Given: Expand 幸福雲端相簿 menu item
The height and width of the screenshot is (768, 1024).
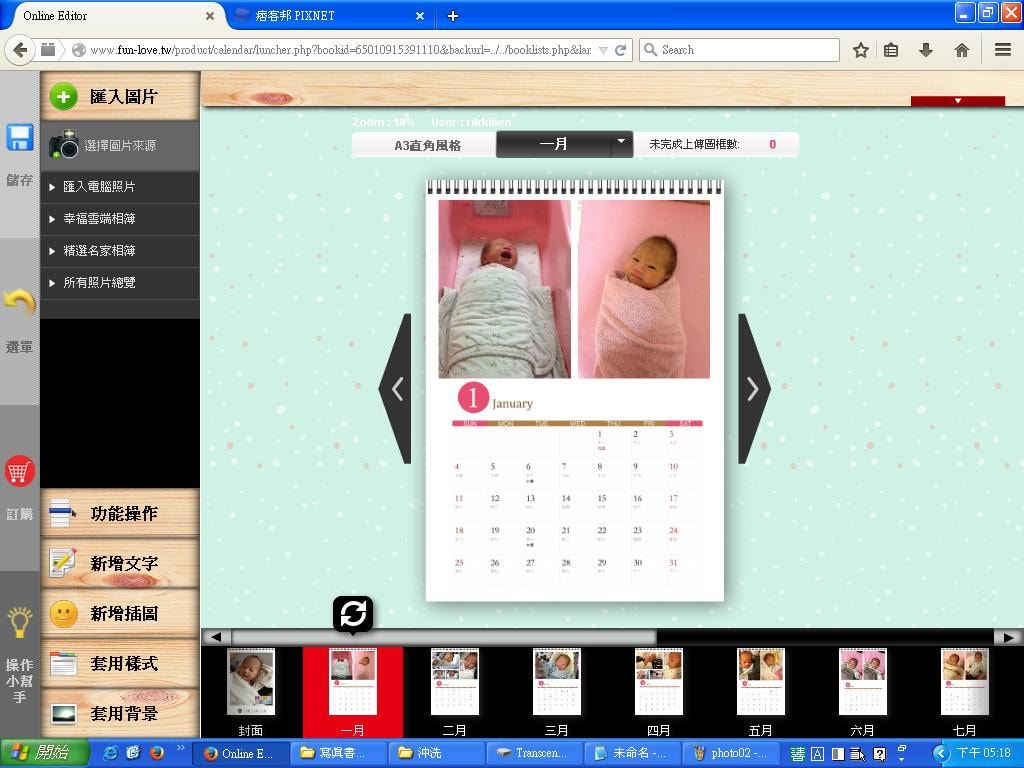Looking at the screenshot, I should point(120,219).
